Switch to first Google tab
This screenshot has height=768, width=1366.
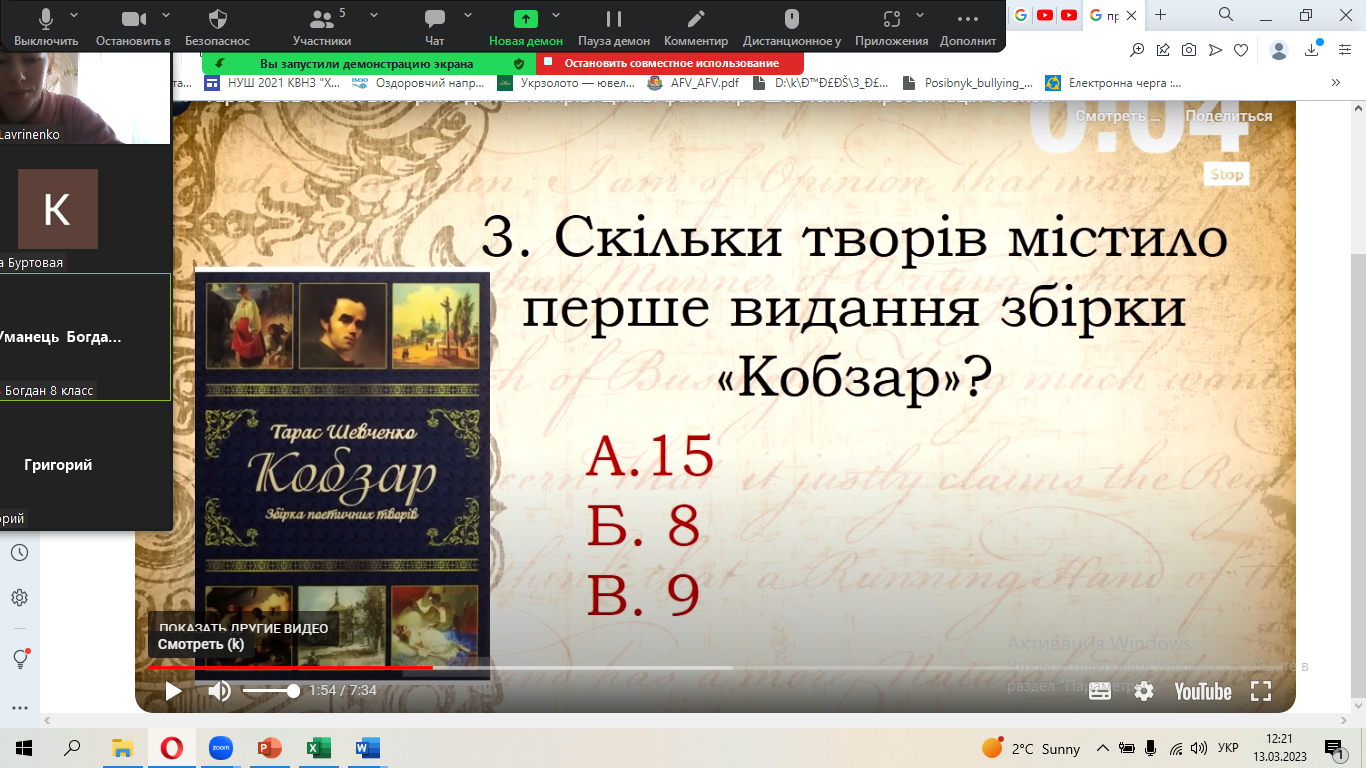1021,15
